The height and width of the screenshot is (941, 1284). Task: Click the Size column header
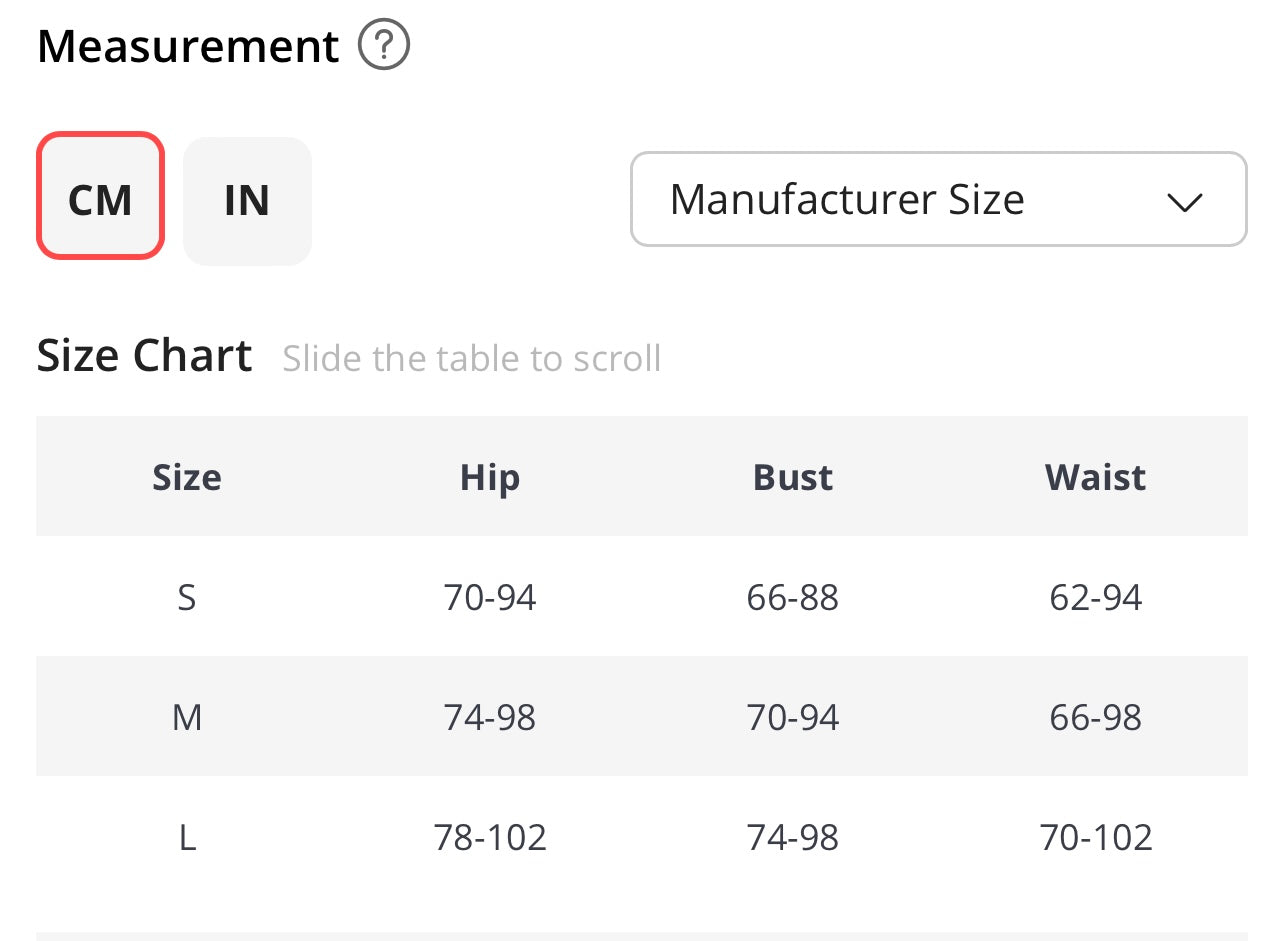pos(187,477)
